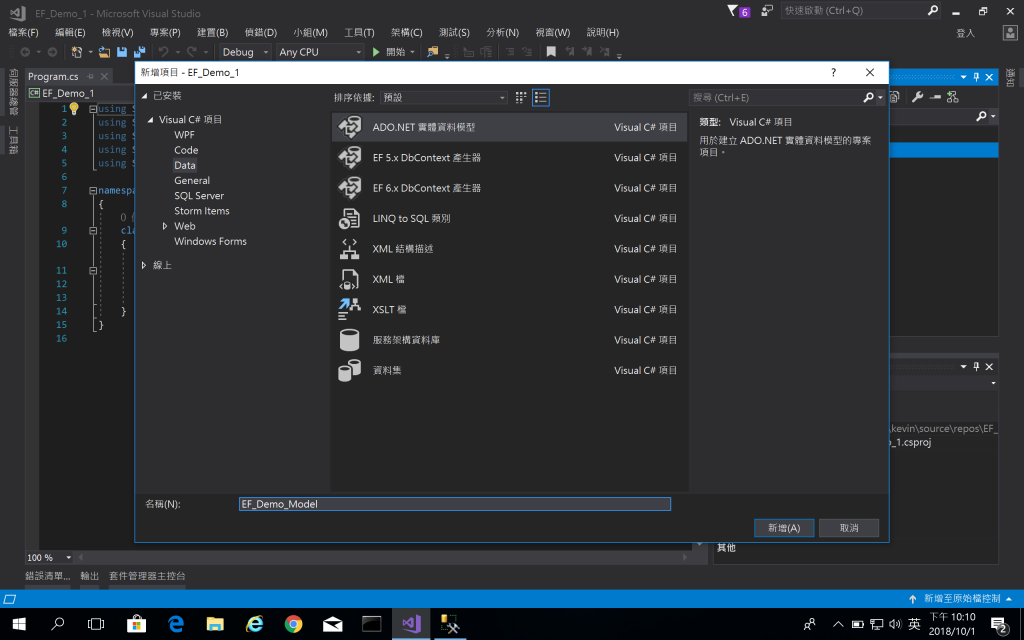This screenshot has width=1024, height=640.
Task: Collapse the Visual C# 項目 node
Action: point(151,120)
